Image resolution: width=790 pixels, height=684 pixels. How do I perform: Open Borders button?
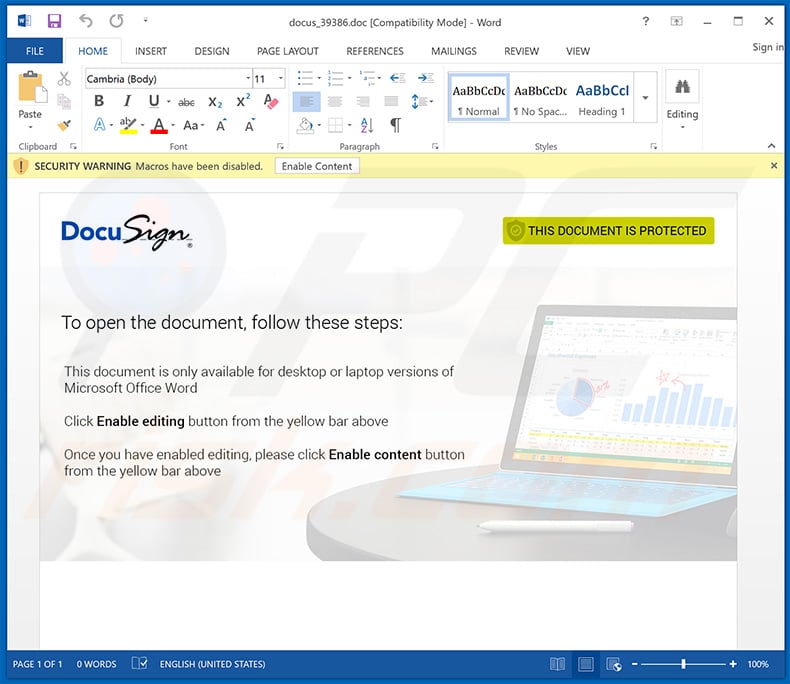coord(335,125)
